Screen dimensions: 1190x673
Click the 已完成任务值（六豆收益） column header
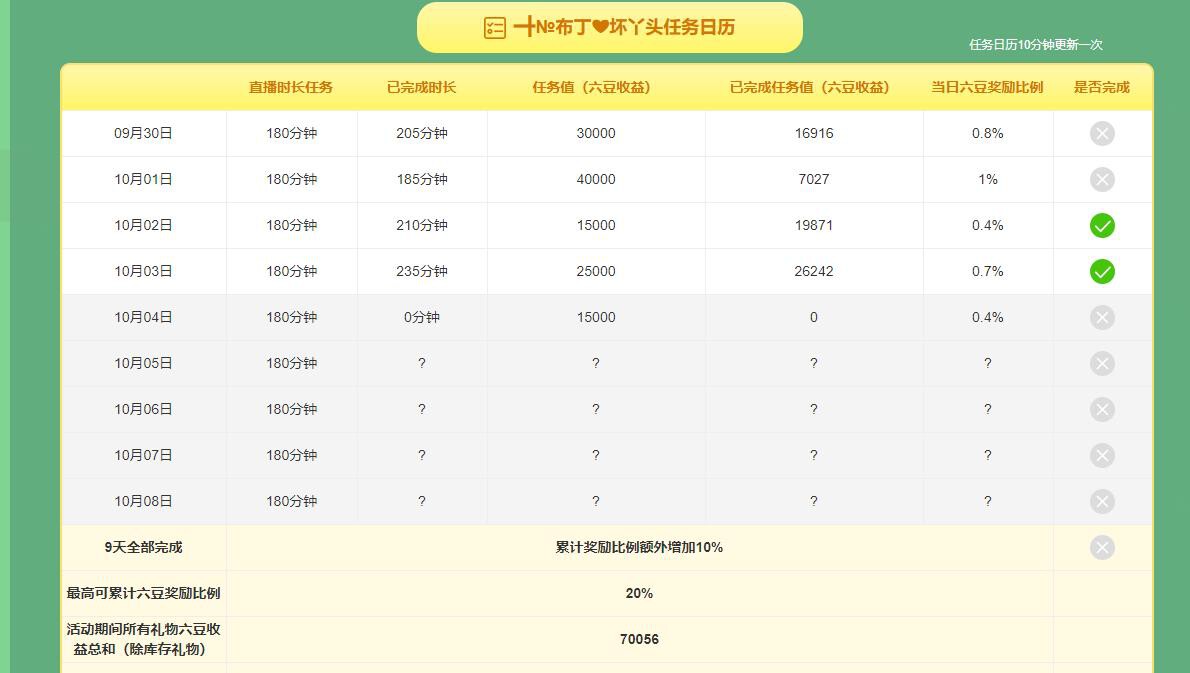point(814,87)
